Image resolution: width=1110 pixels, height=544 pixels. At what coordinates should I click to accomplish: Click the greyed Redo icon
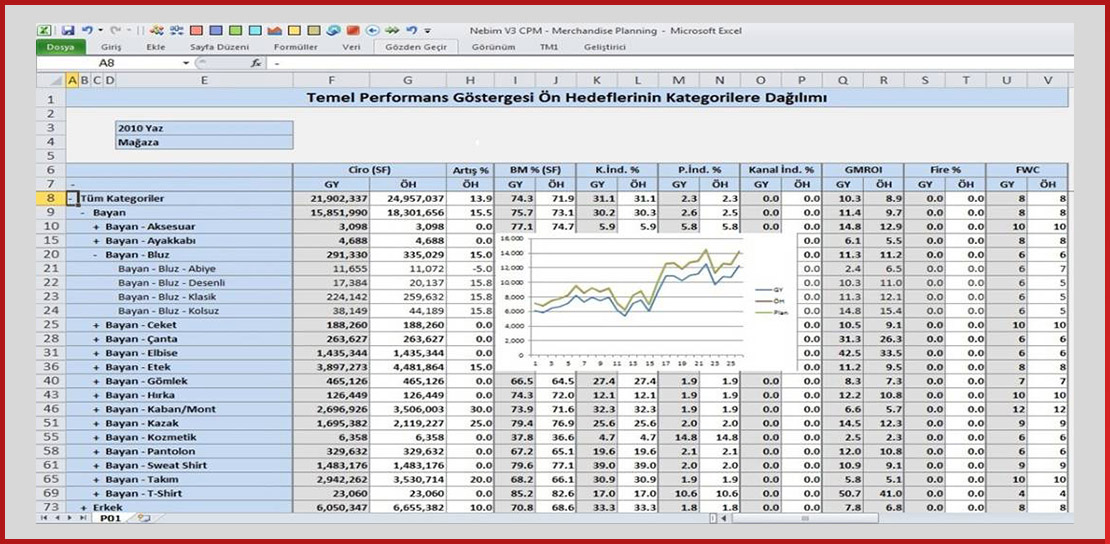pyautogui.click(x=115, y=30)
